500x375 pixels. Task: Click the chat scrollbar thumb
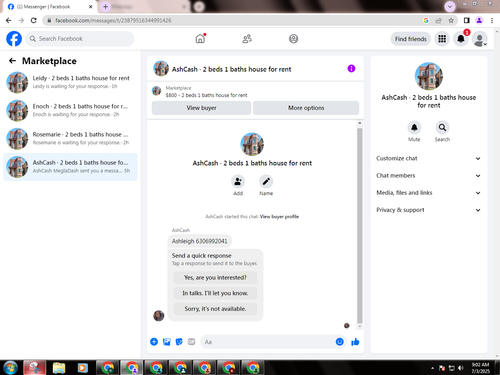pos(360,225)
